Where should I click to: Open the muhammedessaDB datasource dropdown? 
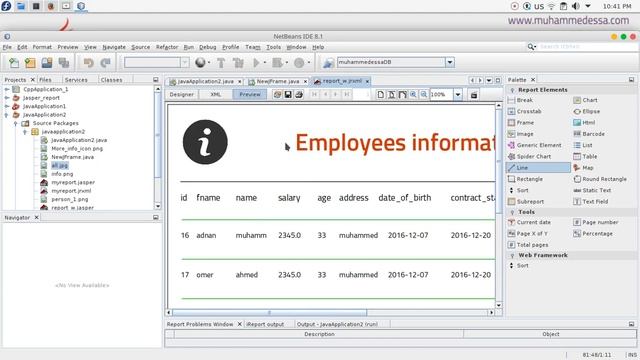coord(449,62)
